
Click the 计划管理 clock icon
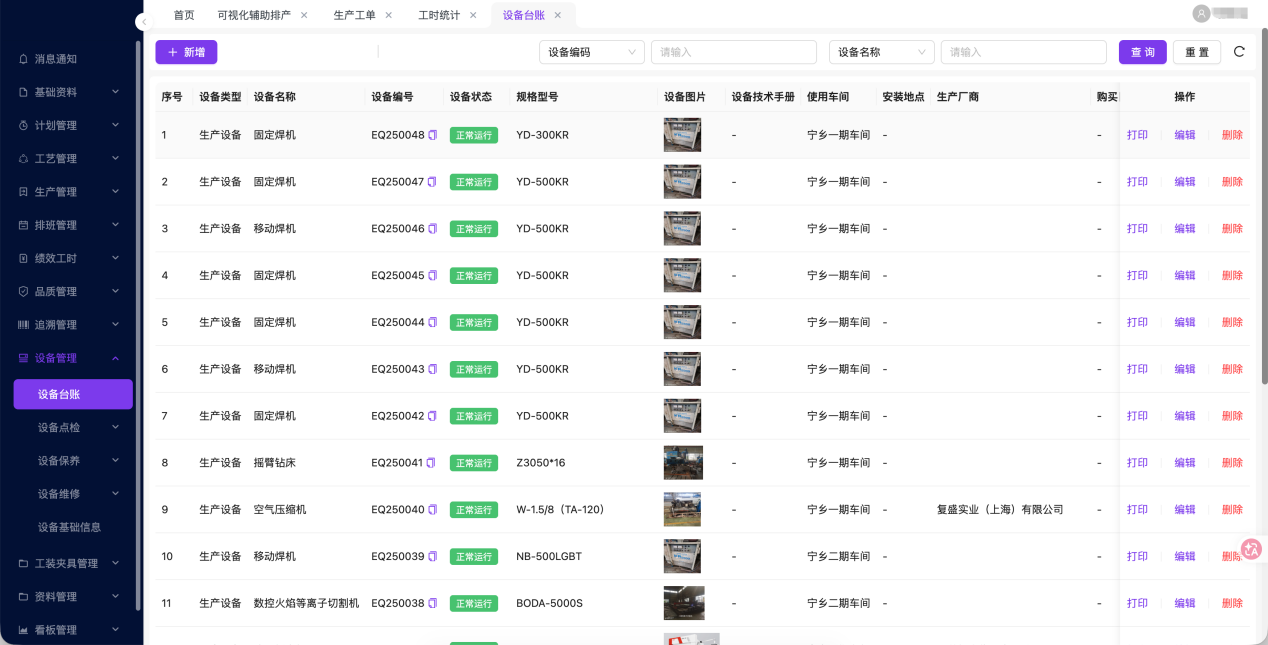(x=23, y=125)
